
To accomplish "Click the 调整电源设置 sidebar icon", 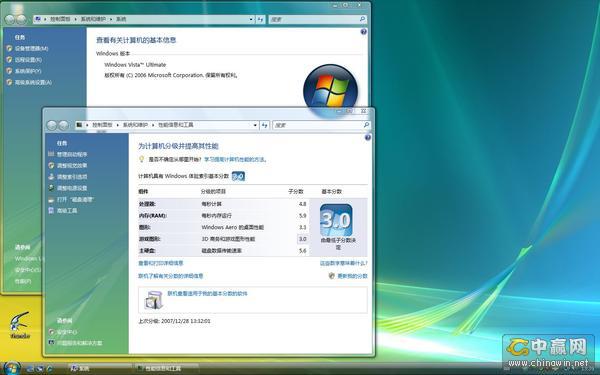I will (x=51, y=188).
